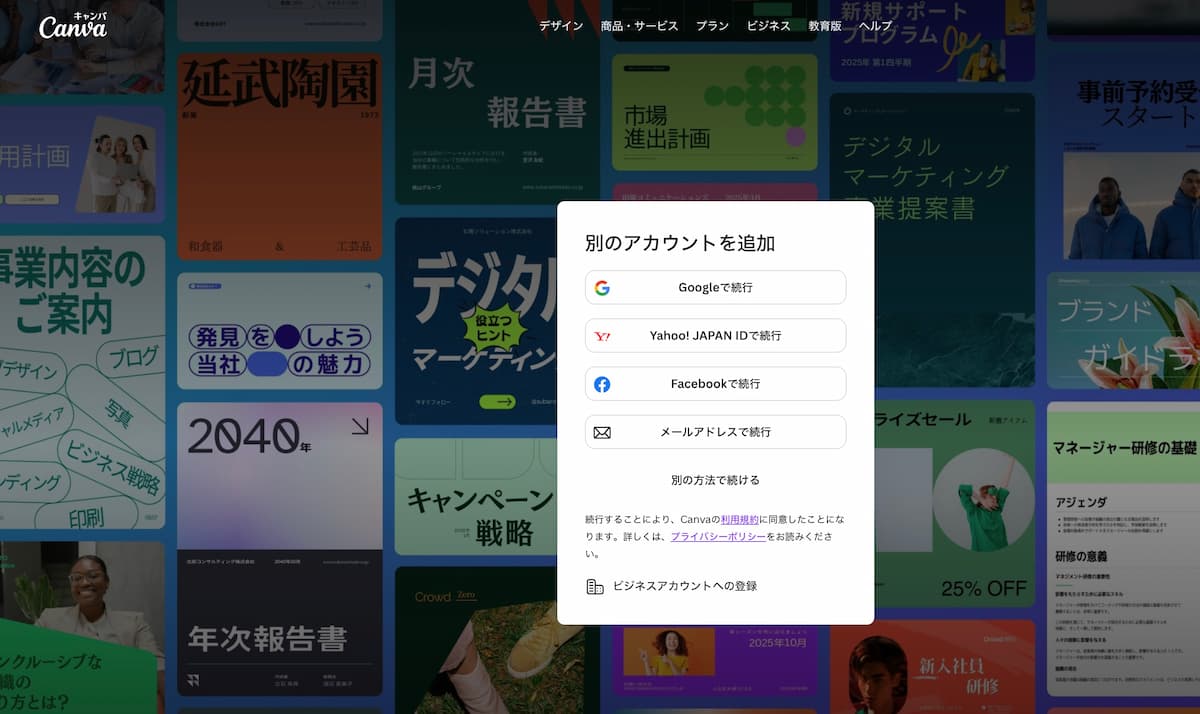The image size is (1200, 714).
Task: Open the 年次報告書 dark template
Action: [x=280, y=622]
